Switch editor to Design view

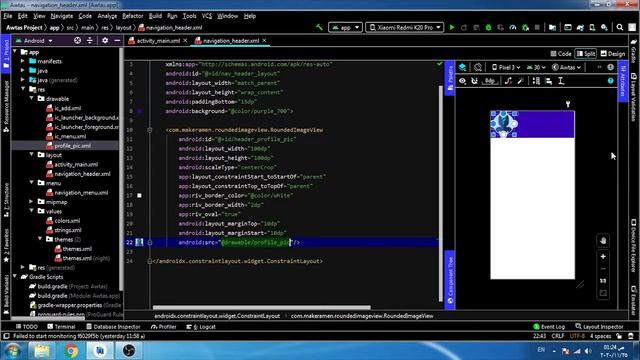click(x=613, y=53)
